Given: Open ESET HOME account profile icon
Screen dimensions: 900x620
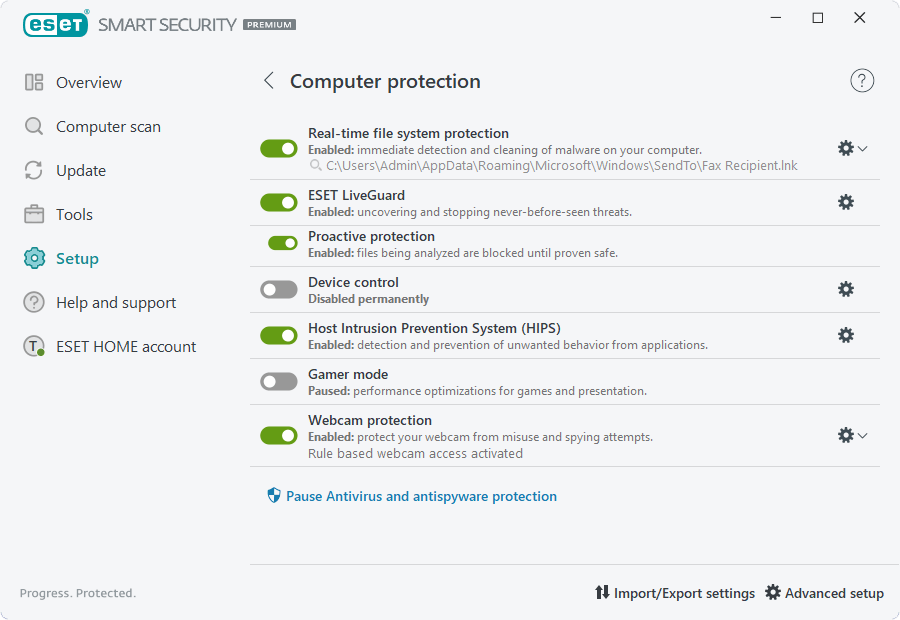Looking at the screenshot, I should 32,346.
